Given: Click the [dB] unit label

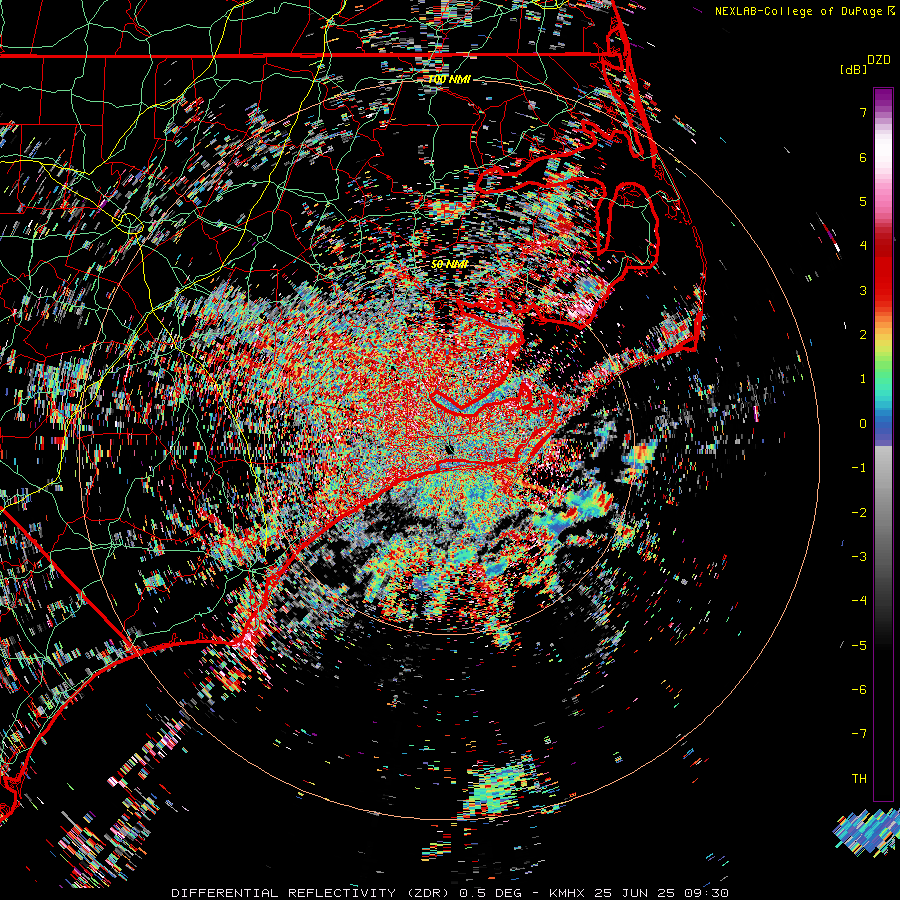Looking at the screenshot, I should pos(853,69).
